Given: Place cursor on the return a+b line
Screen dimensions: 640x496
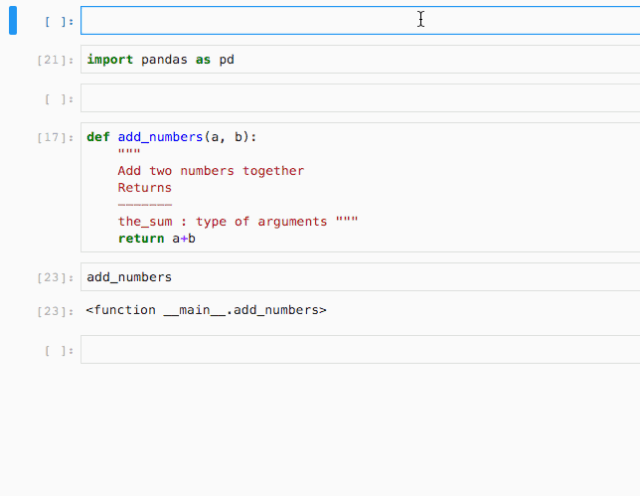Looking at the screenshot, I should coord(157,238).
